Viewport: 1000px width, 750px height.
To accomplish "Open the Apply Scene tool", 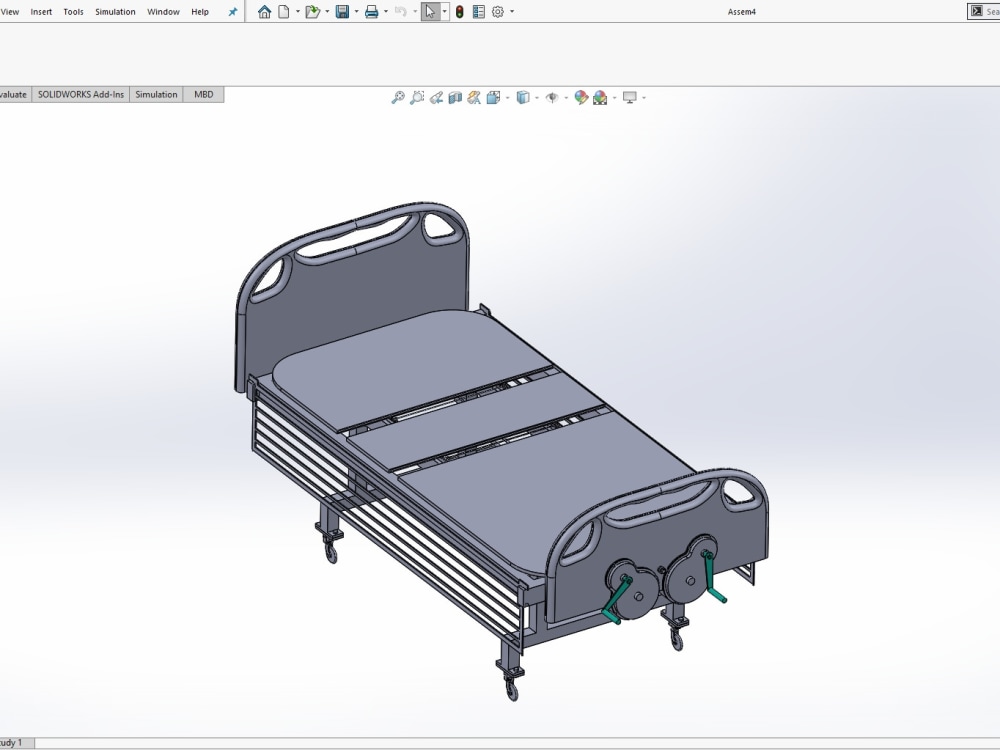I will click(599, 97).
